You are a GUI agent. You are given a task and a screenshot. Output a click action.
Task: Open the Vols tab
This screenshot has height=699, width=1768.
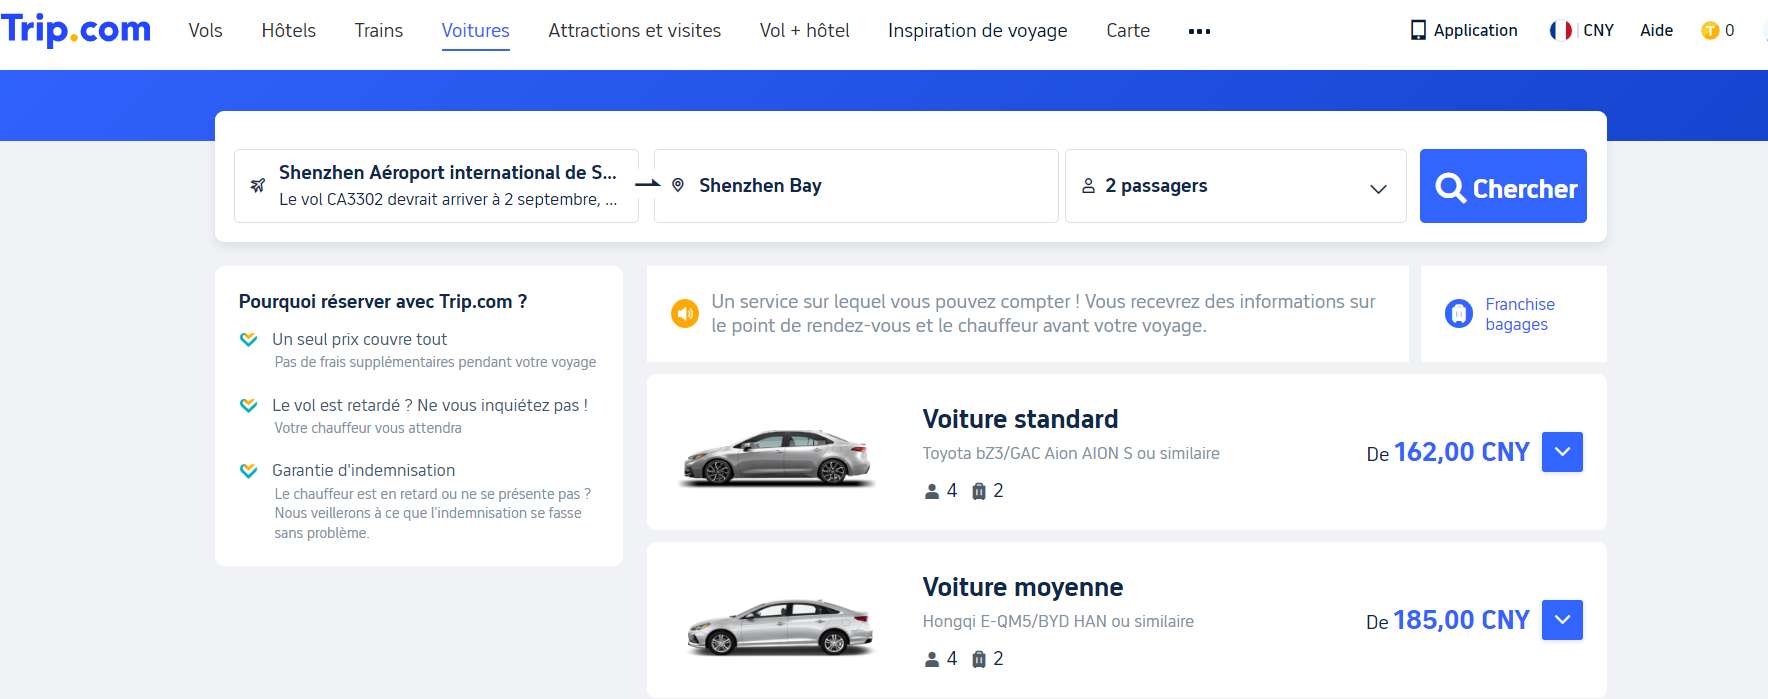(x=205, y=31)
